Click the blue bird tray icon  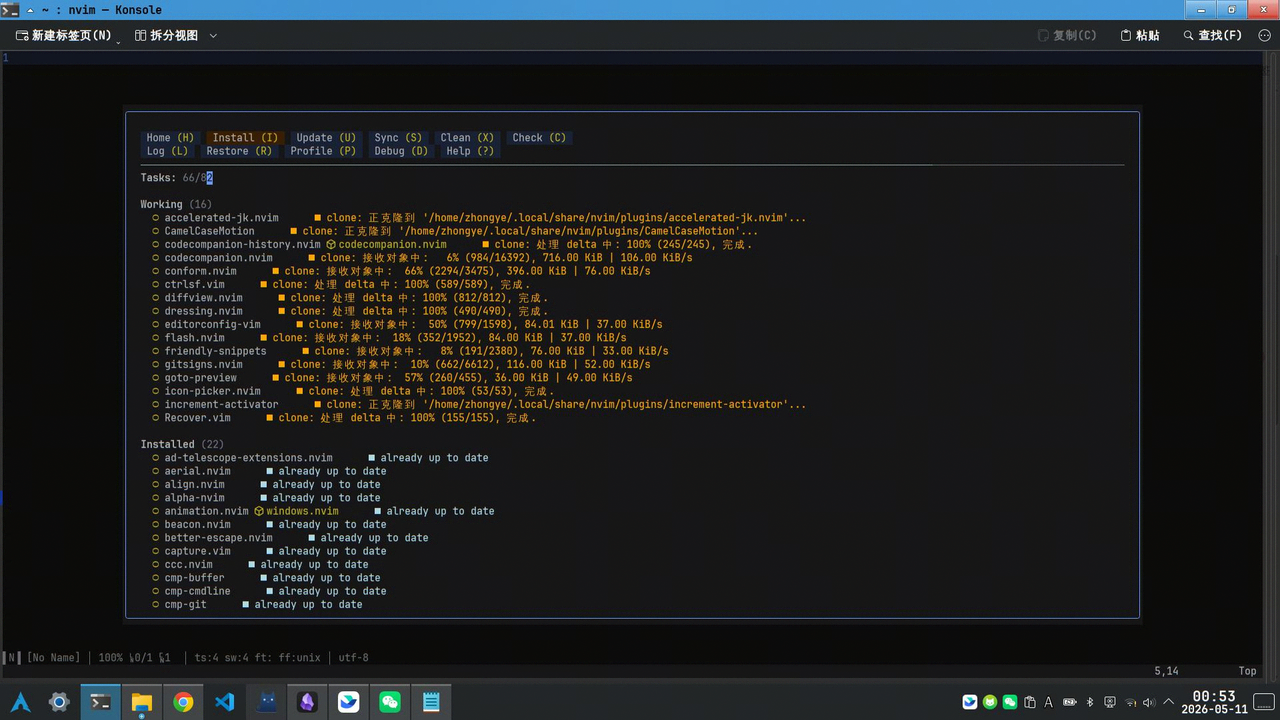pos(969,702)
